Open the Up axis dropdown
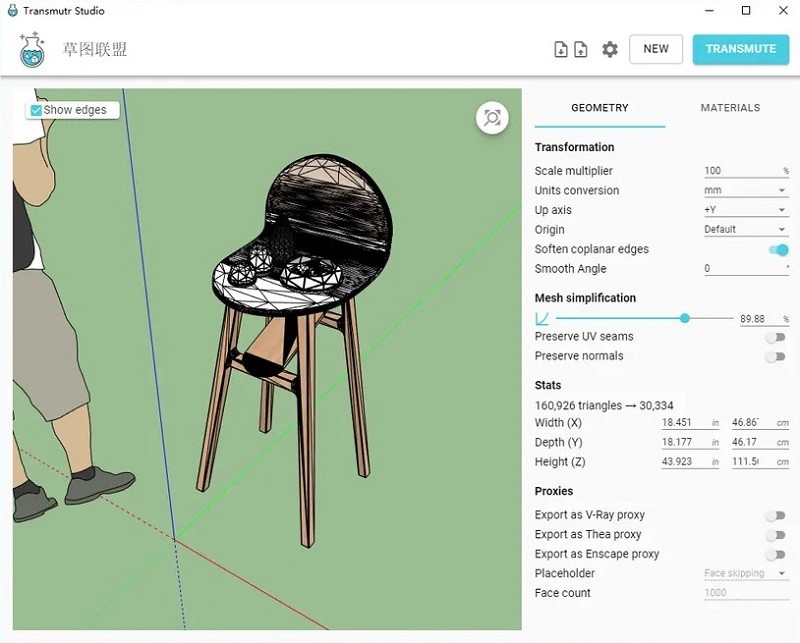Viewport: 800px width, 643px height. point(745,210)
